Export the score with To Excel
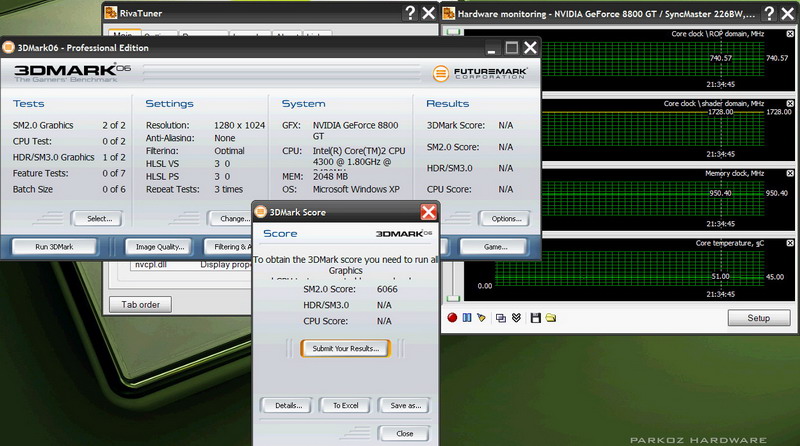Viewport: 800px width, 446px height. (345, 406)
